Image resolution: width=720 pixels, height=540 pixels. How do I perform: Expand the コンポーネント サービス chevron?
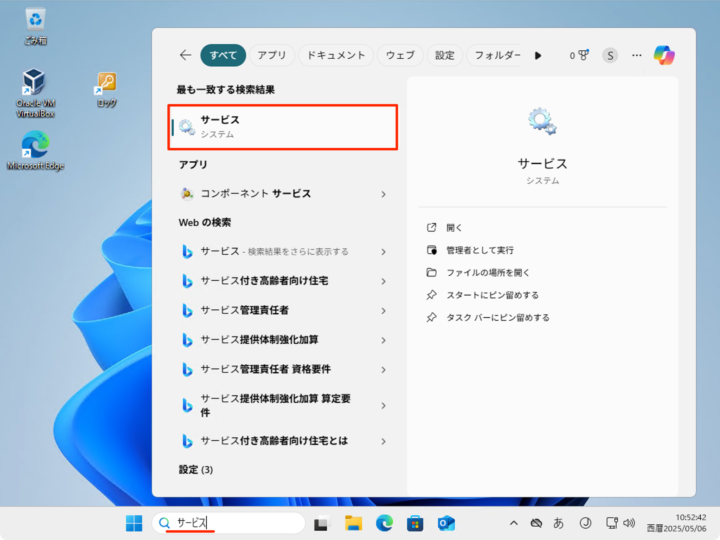[x=383, y=194]
